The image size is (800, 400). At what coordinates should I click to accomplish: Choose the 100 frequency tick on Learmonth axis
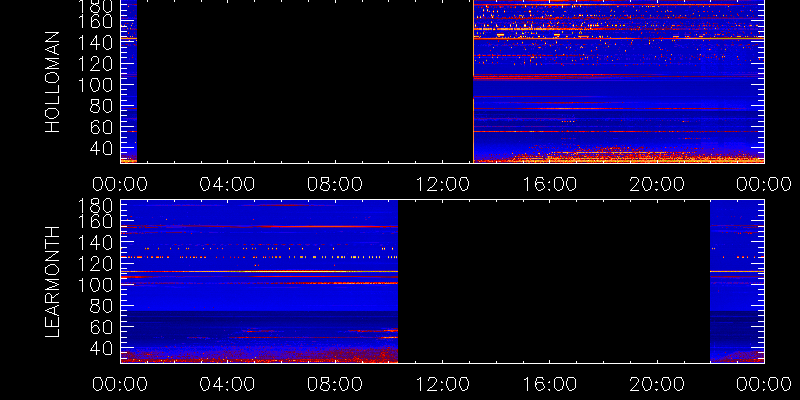click(95, 285)
